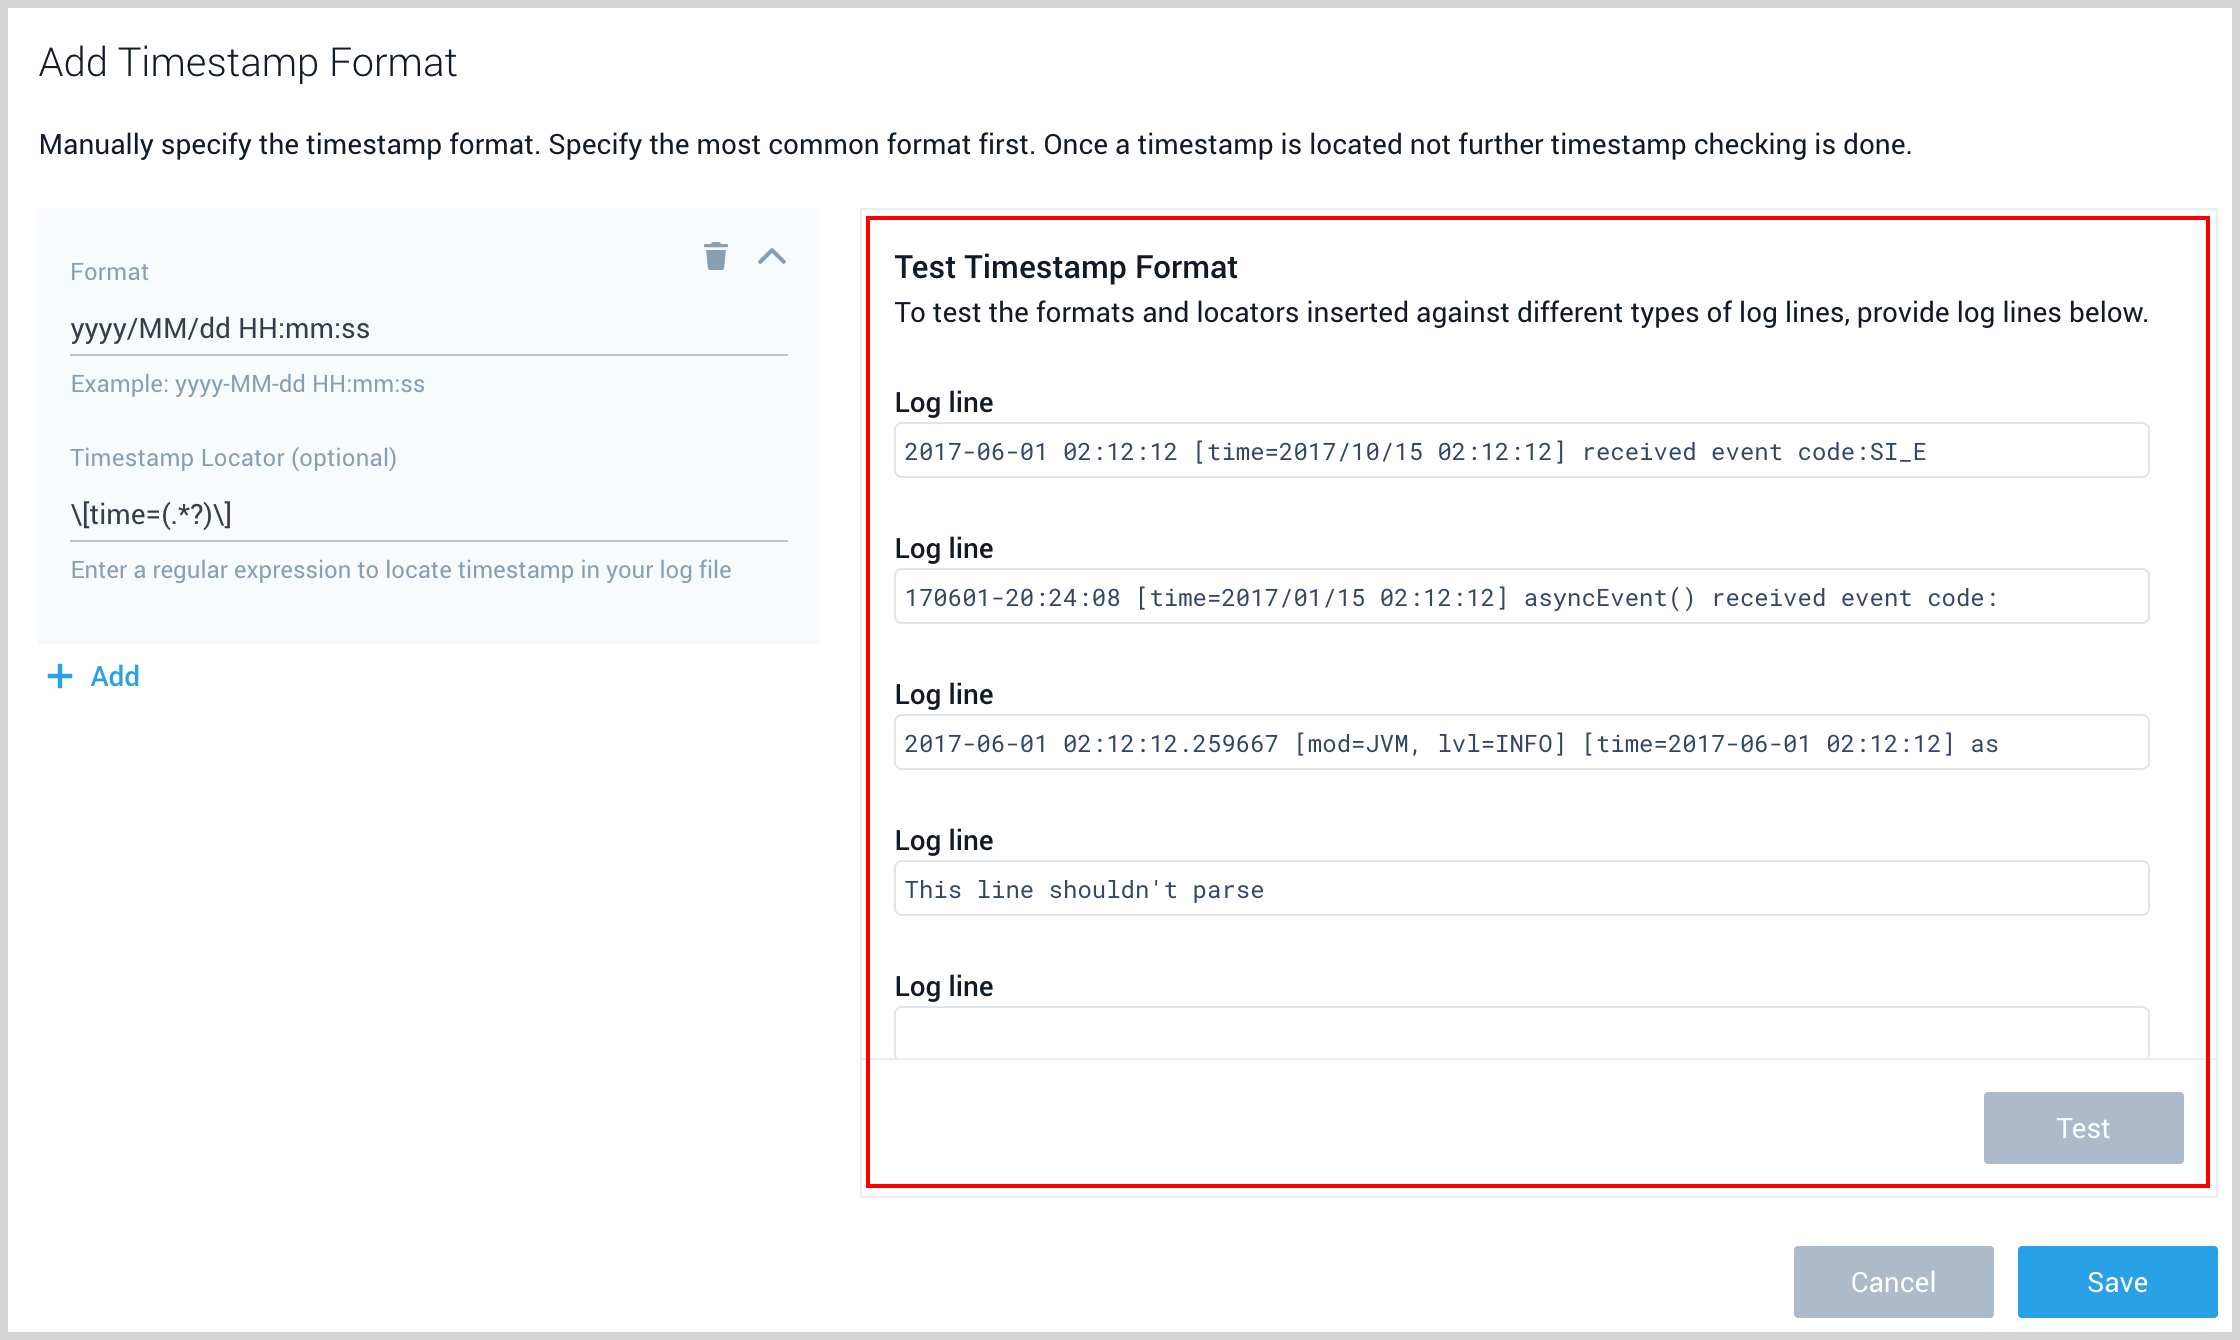Click the 'This line shouldn't parse' log line
The height and width of the screenshot is (1340, 2240).
click(1520, 888)
